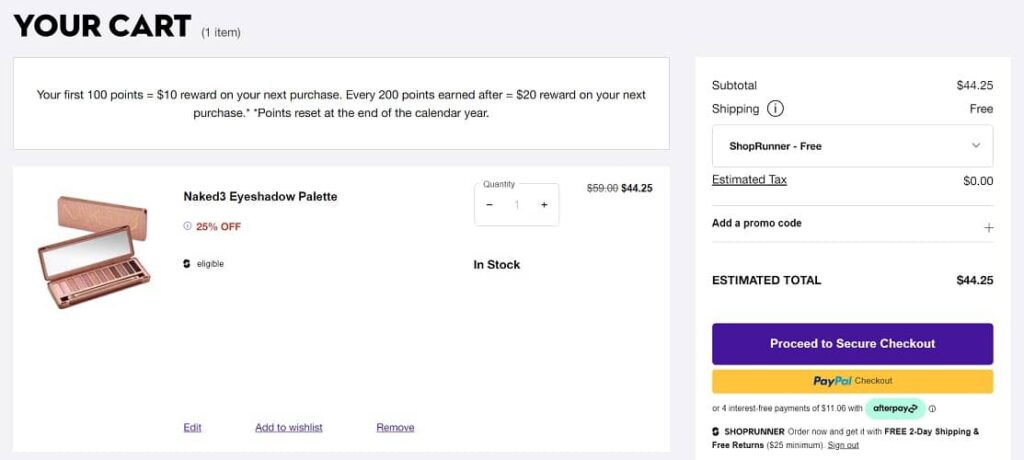Open the info icon next to Afterpay

pyautogui.click(x=933, y=408)
